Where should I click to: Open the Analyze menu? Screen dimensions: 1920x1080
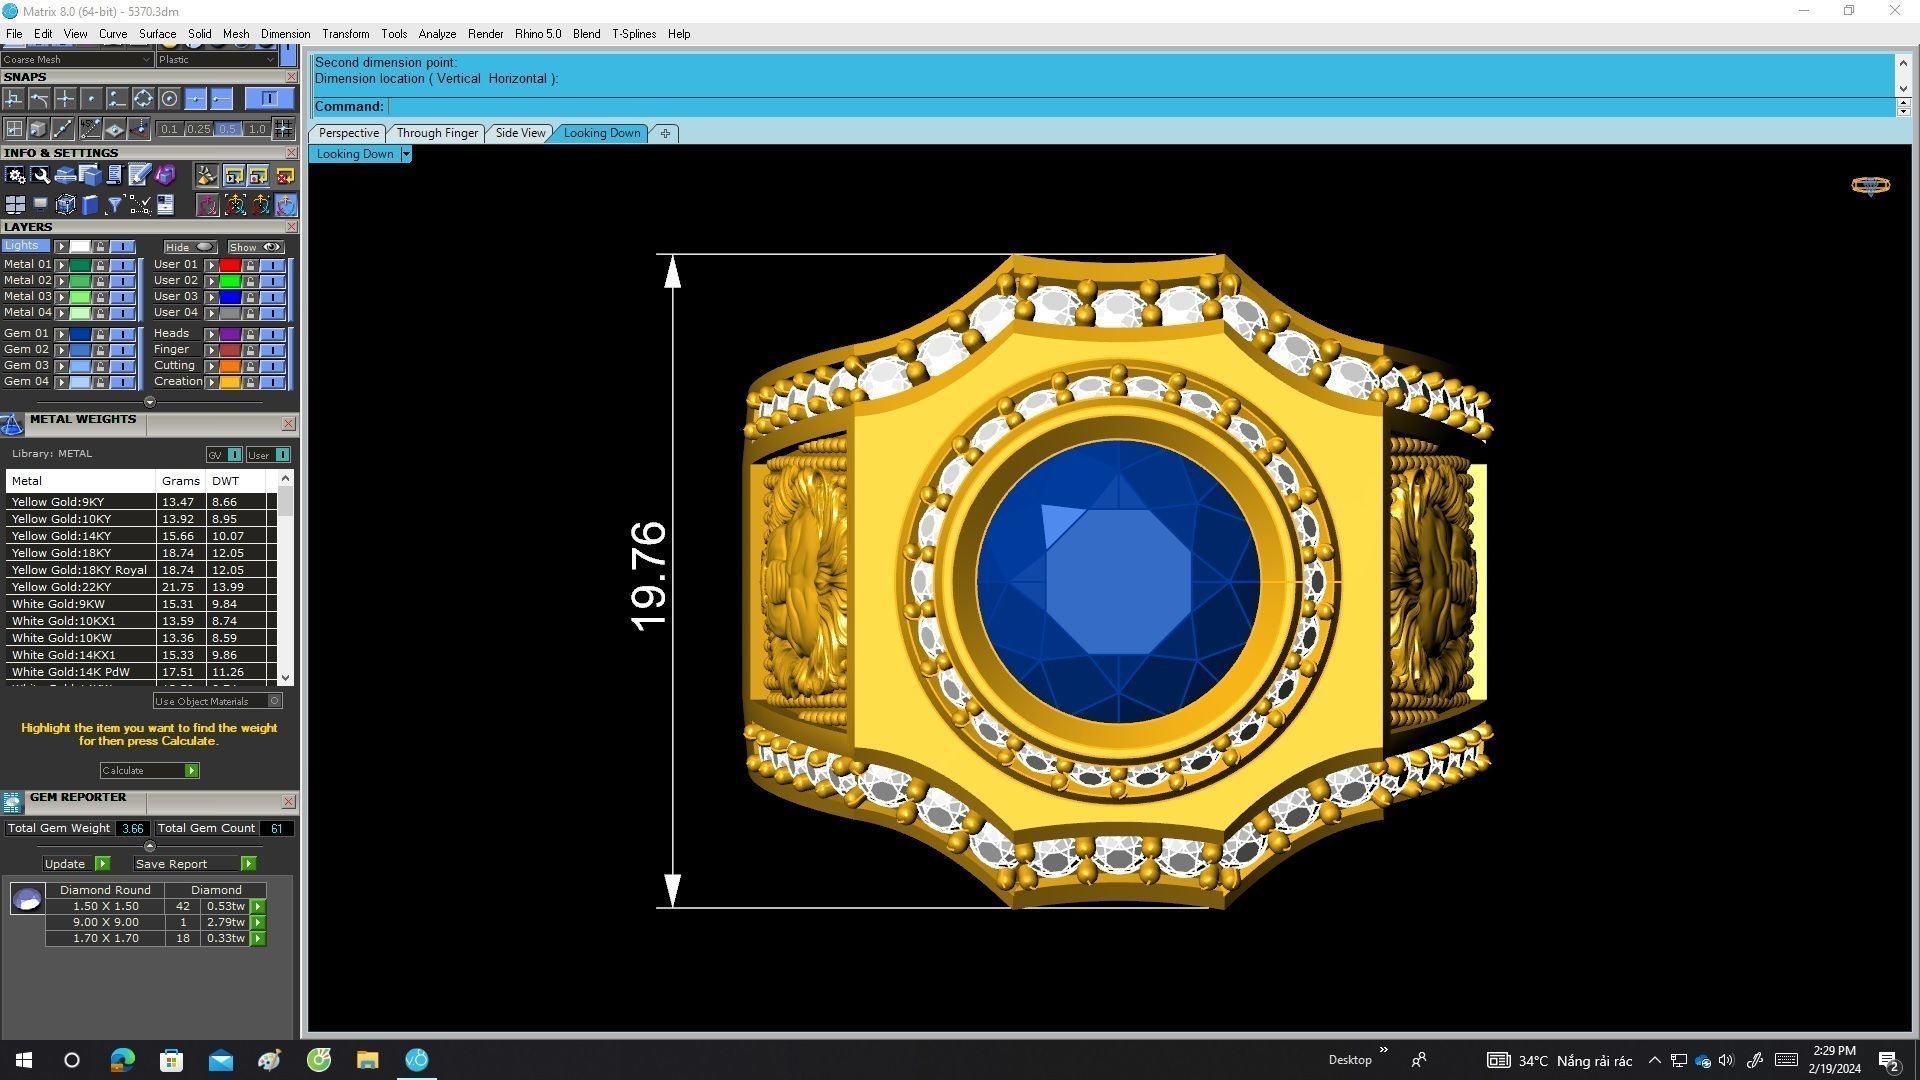(x=437, y=34)
